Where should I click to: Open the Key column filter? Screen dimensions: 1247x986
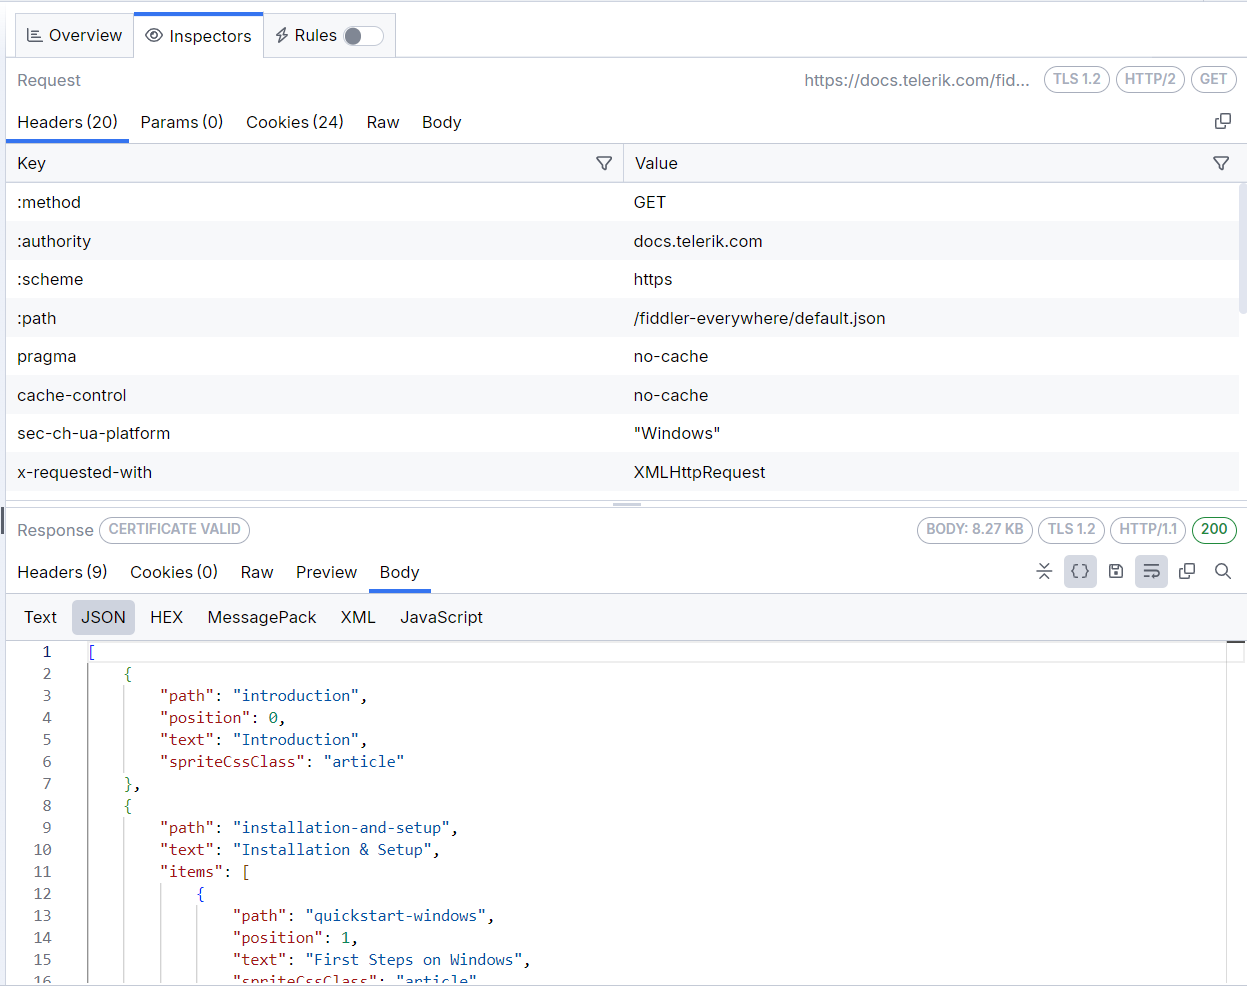[604, 163]
